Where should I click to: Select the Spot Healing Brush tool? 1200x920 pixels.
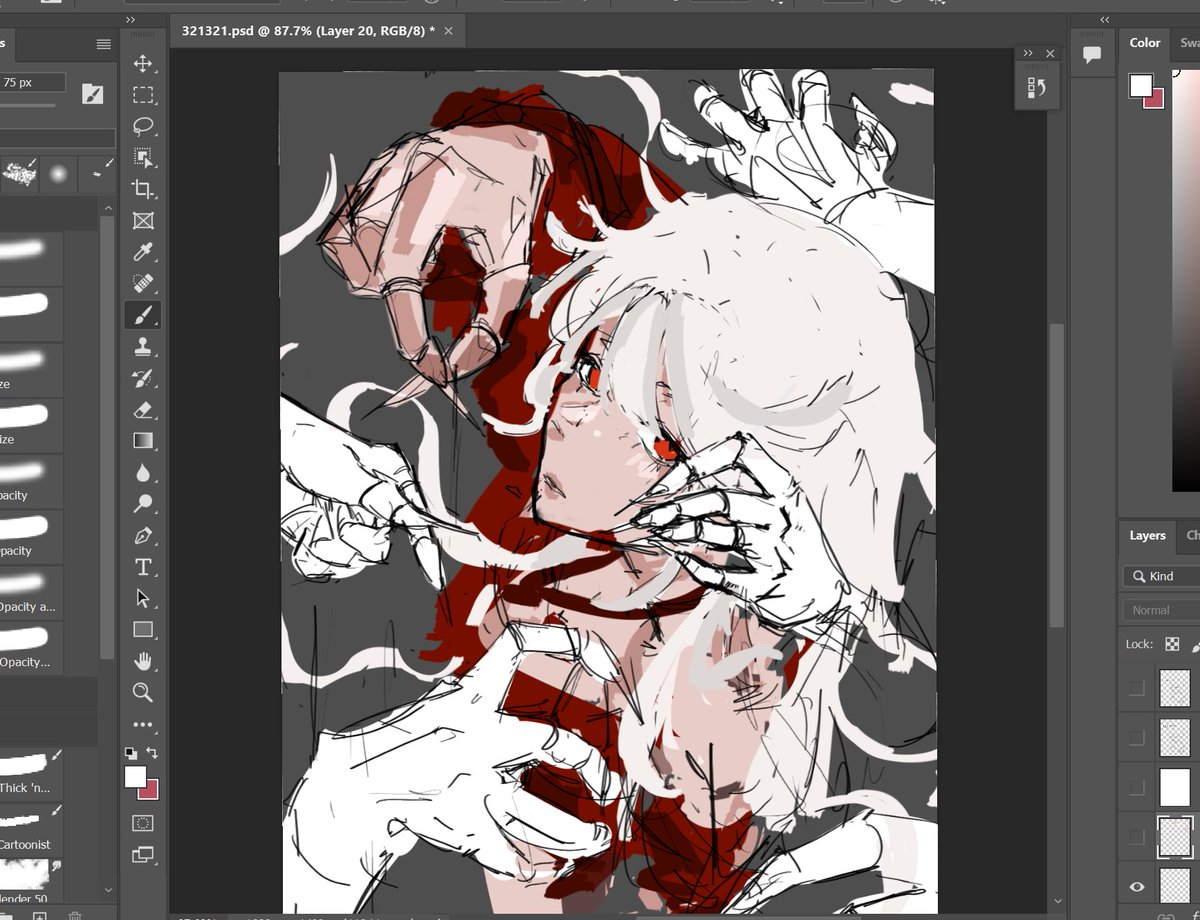click(x=143, y=284)
